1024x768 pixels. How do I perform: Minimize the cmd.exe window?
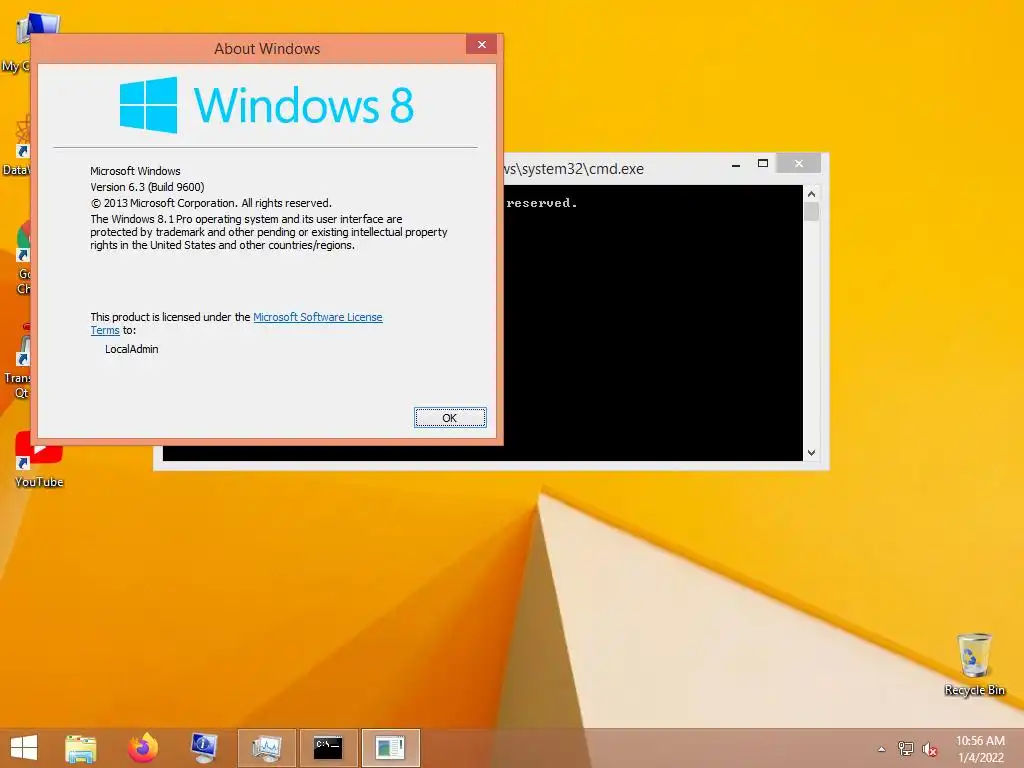(736, 164)
